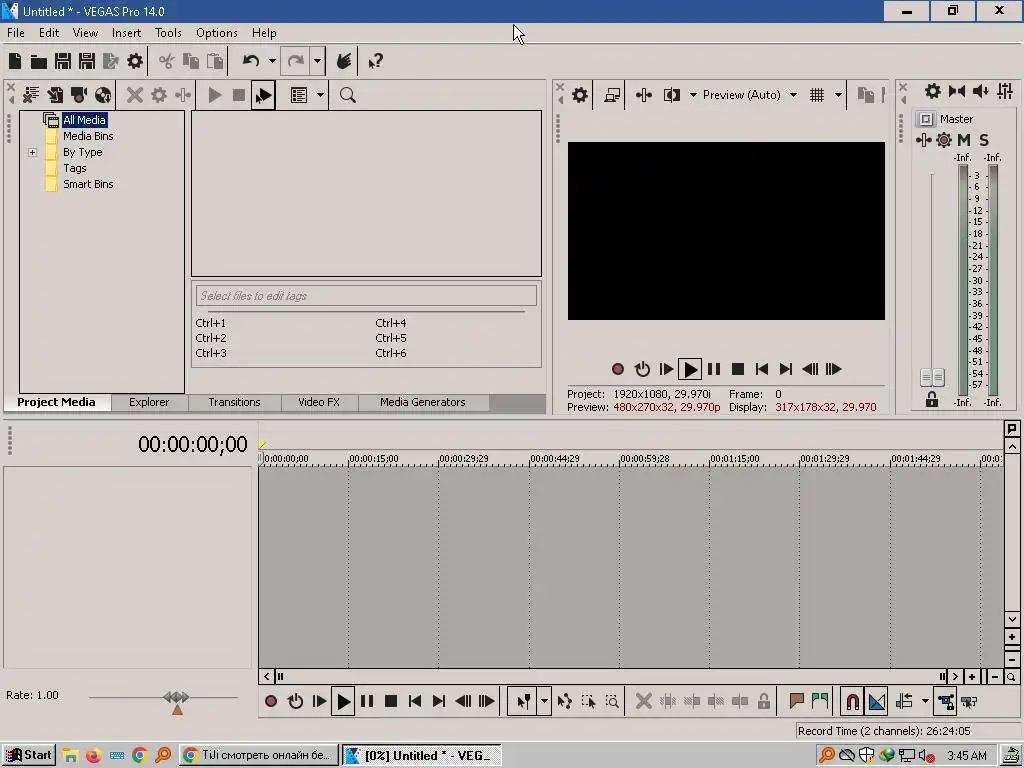Viewport: 1024px width, 768px height.
Task: Open the Mixing Console icon in Master panel
Action: (x=1006, y=91)
